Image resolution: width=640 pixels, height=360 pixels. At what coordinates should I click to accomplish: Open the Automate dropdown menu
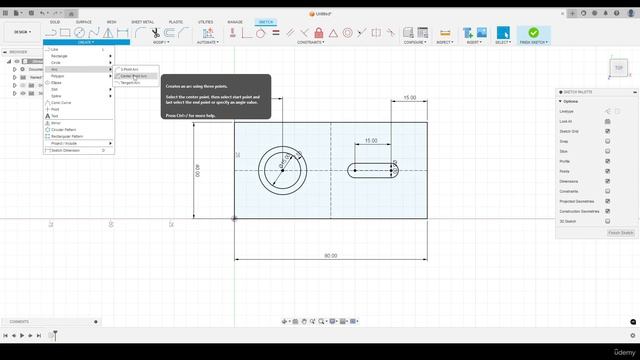[x=208, y=42]
